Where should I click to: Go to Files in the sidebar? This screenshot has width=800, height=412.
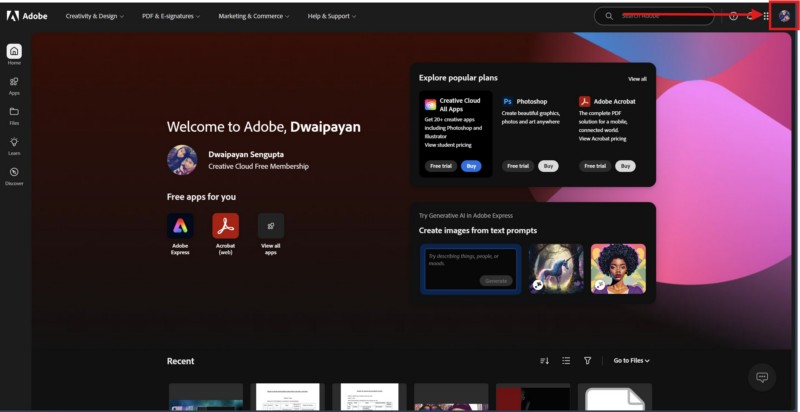14,114
